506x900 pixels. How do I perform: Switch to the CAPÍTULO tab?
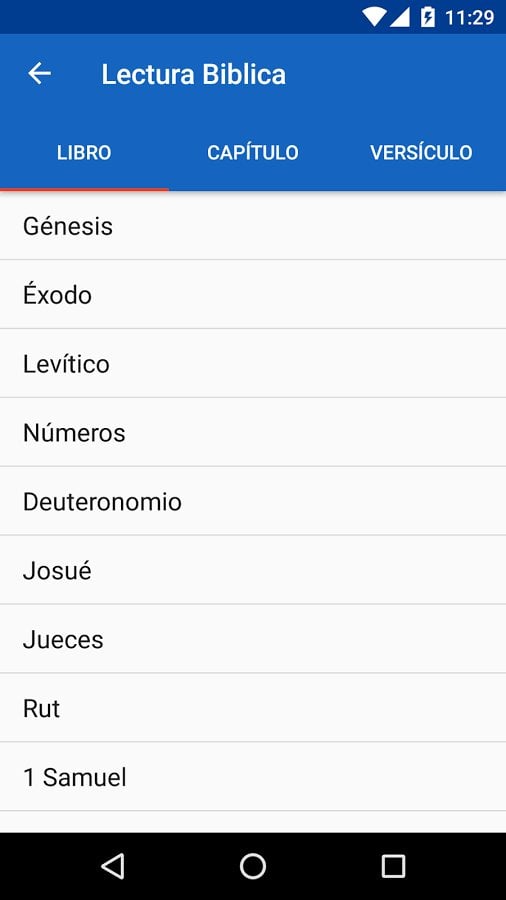pos(253,152)
